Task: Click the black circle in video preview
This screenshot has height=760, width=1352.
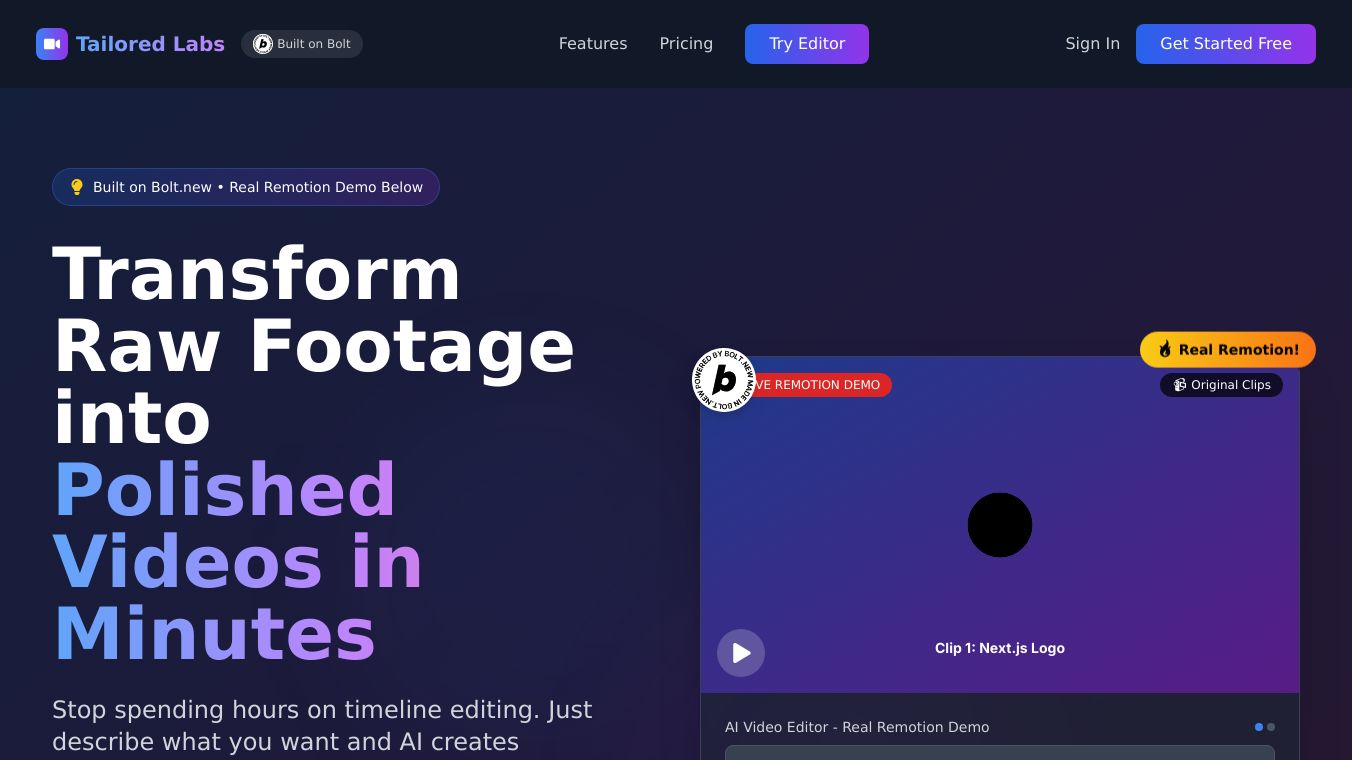Action: coord(1000,525)
